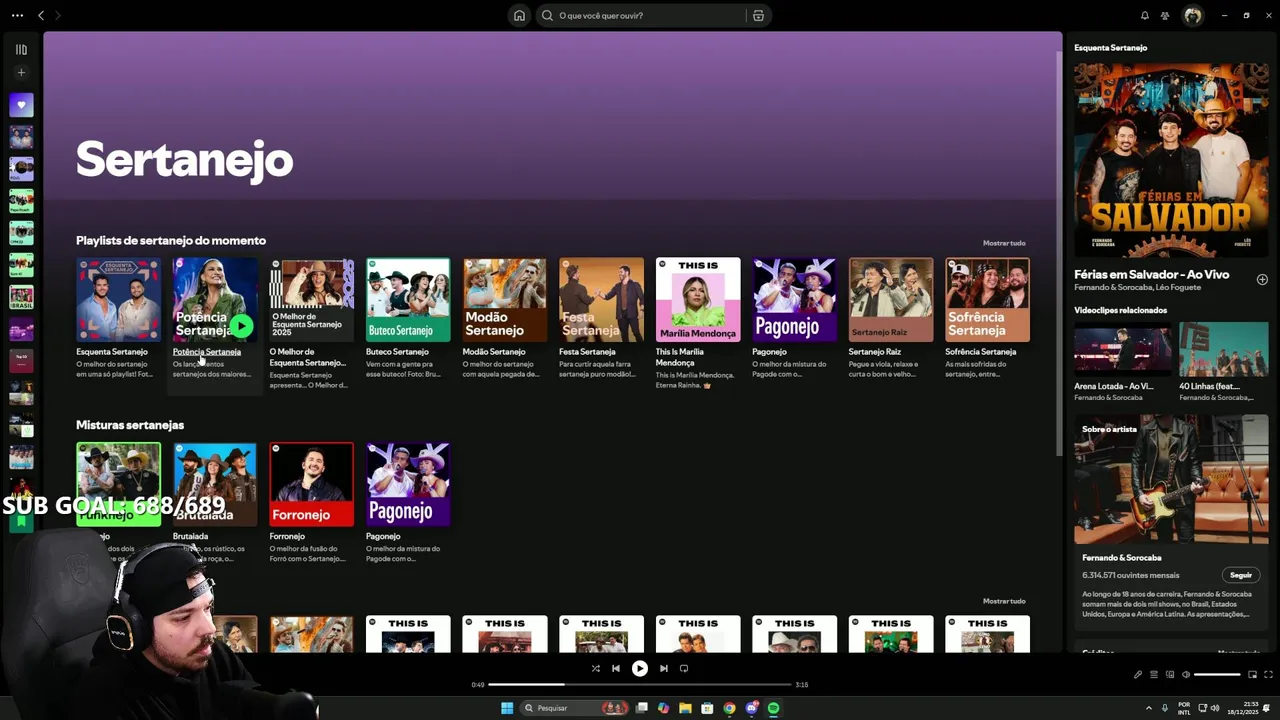1280x720 pixels.
Task: Open Férias em Salvador large cover art
Action: tap(1171, 160)
